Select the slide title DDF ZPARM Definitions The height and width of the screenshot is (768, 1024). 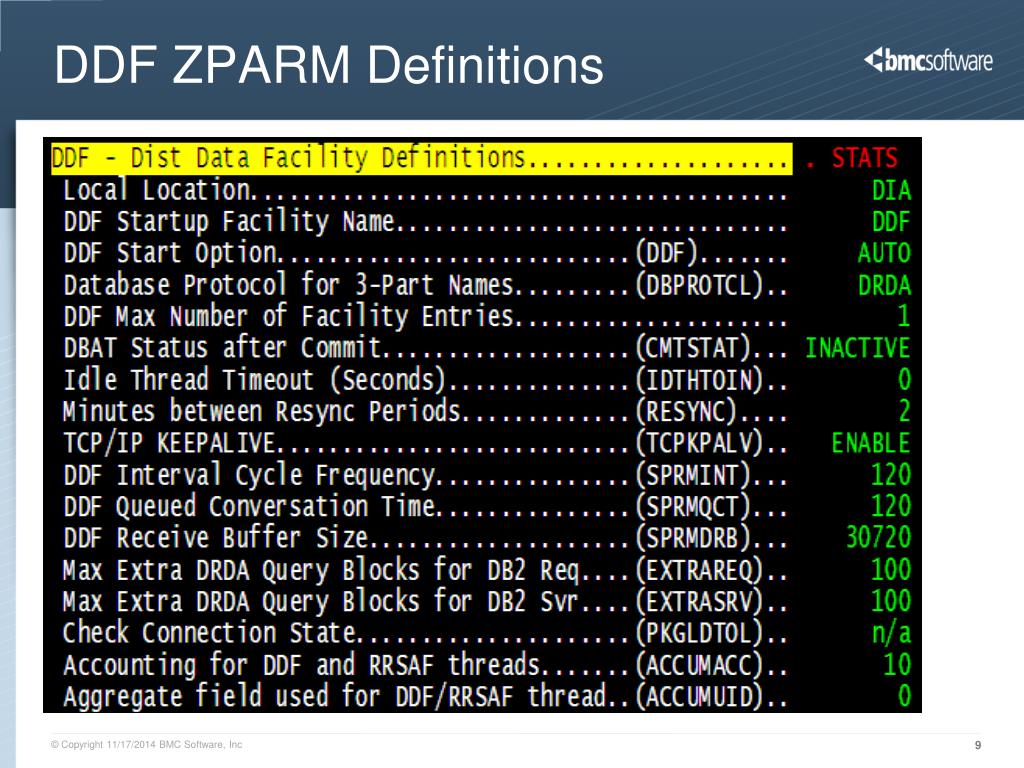329,65
